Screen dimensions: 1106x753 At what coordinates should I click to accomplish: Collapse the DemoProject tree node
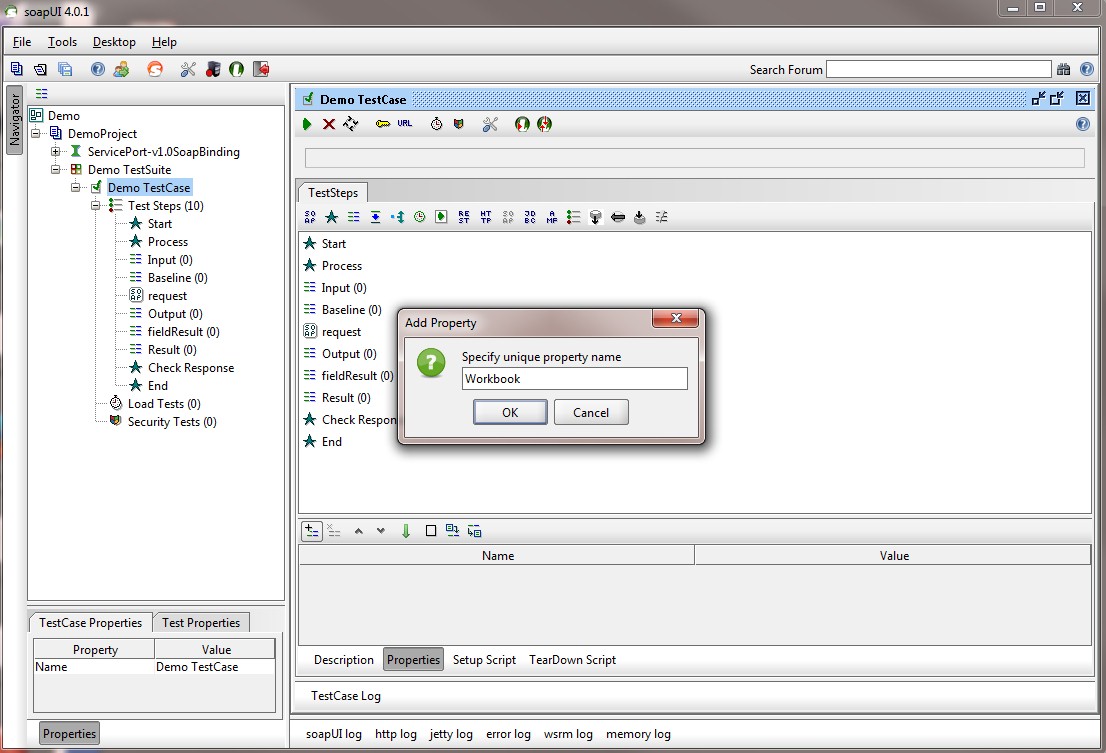(x=35, y=133)
